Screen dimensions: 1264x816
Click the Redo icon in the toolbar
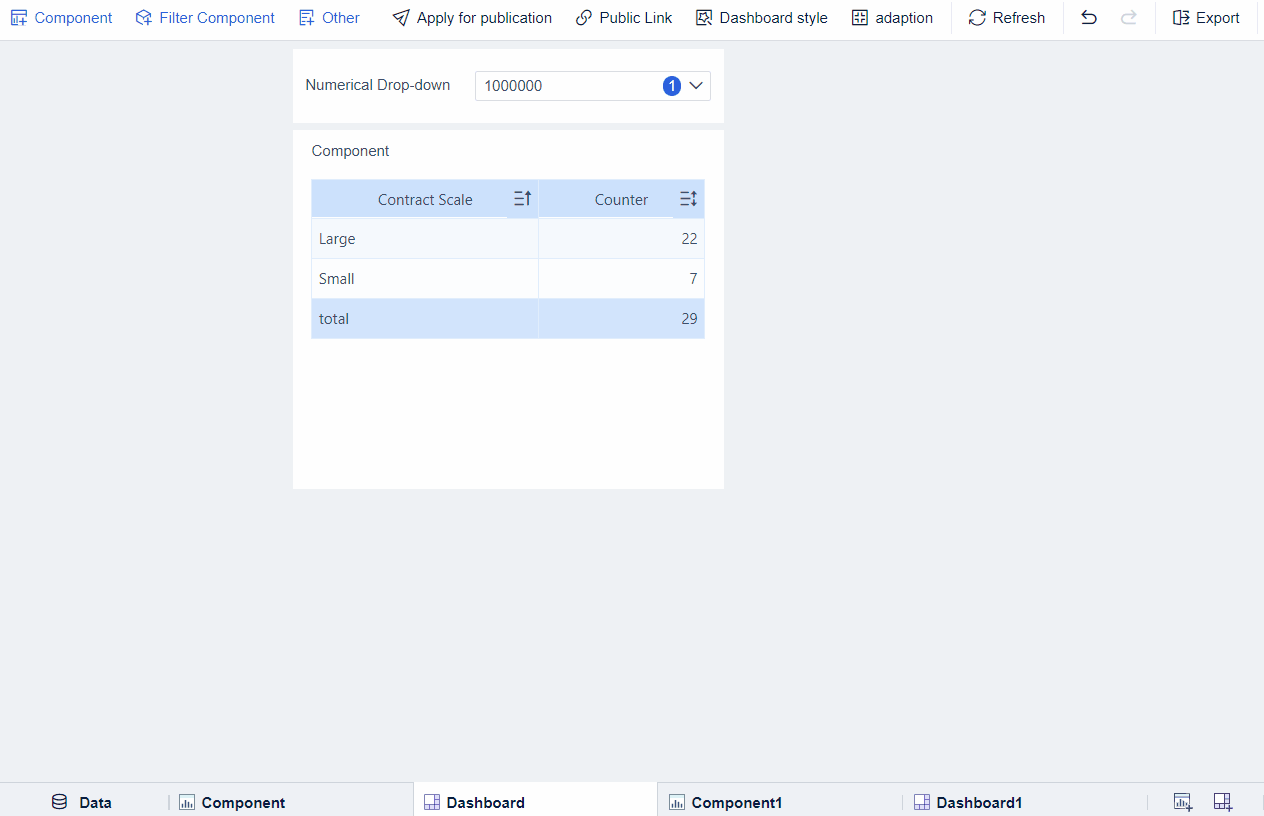click(1129, 17)
